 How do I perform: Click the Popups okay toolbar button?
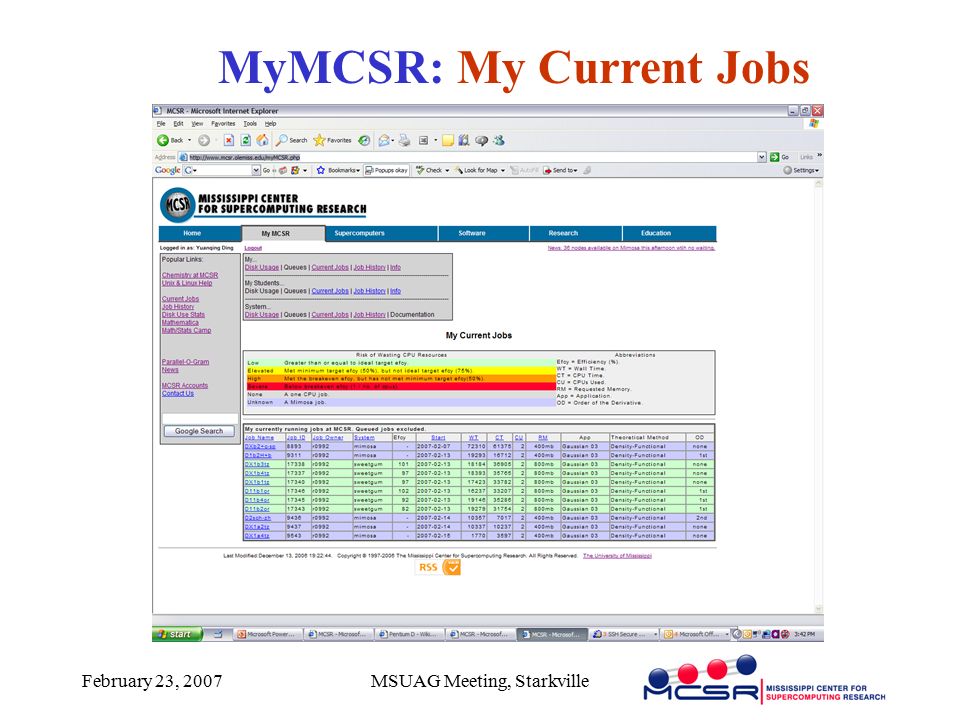pyautogui.click(x=386, y=170)
